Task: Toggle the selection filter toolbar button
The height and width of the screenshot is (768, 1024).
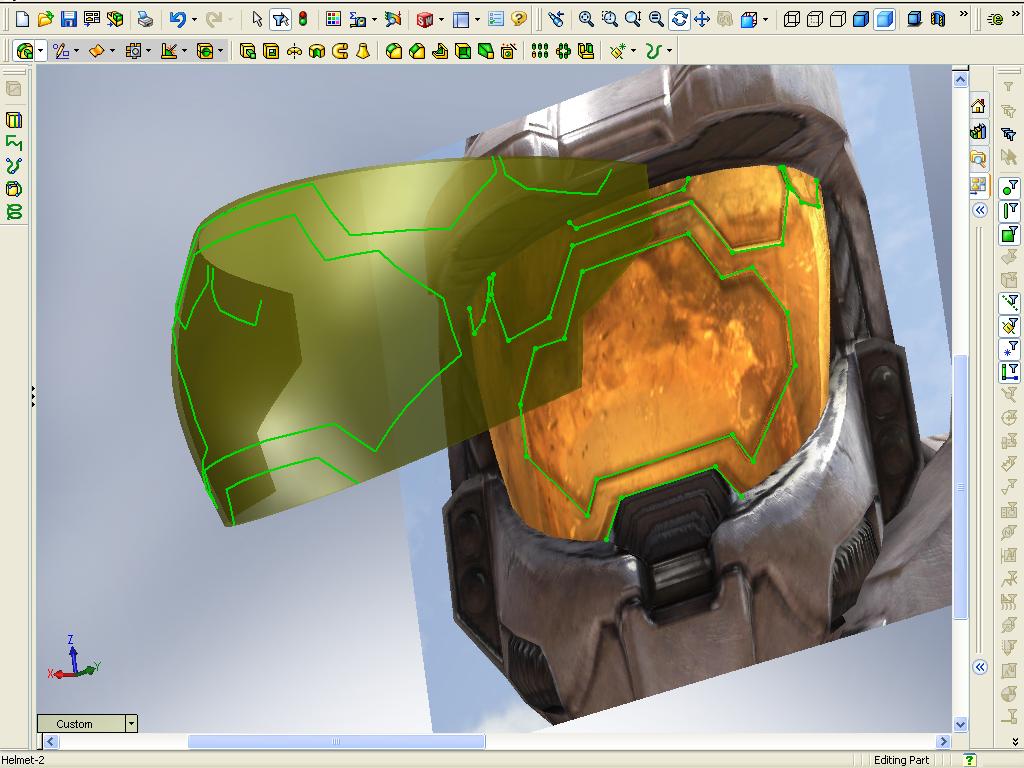Action: [280, 19]
